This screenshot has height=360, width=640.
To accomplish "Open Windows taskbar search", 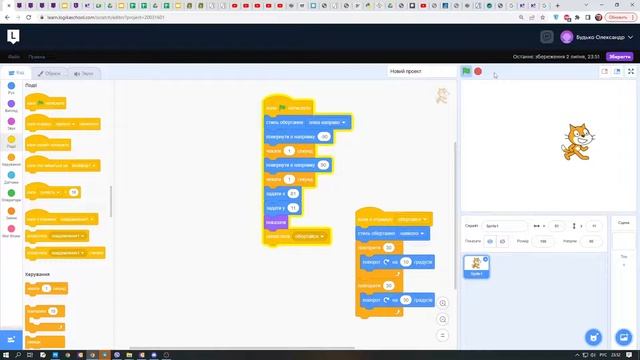I will pos(18,355).
